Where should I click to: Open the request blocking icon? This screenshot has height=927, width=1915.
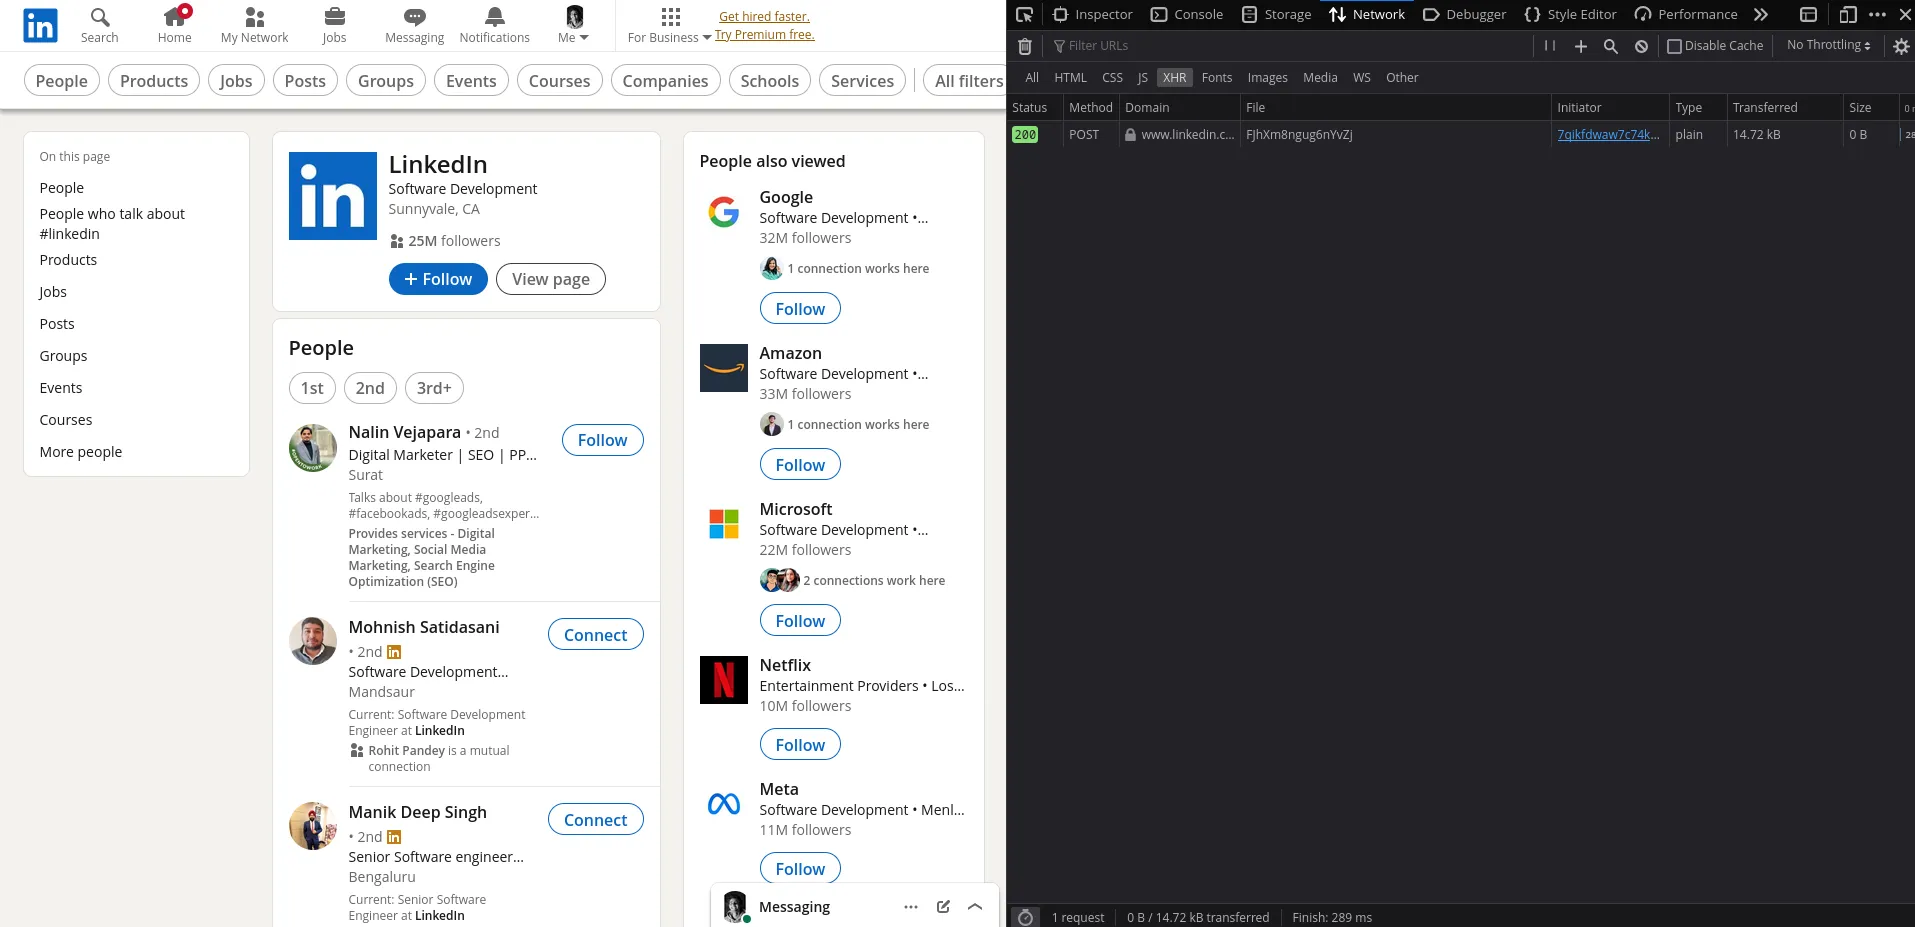point(1641,46)
